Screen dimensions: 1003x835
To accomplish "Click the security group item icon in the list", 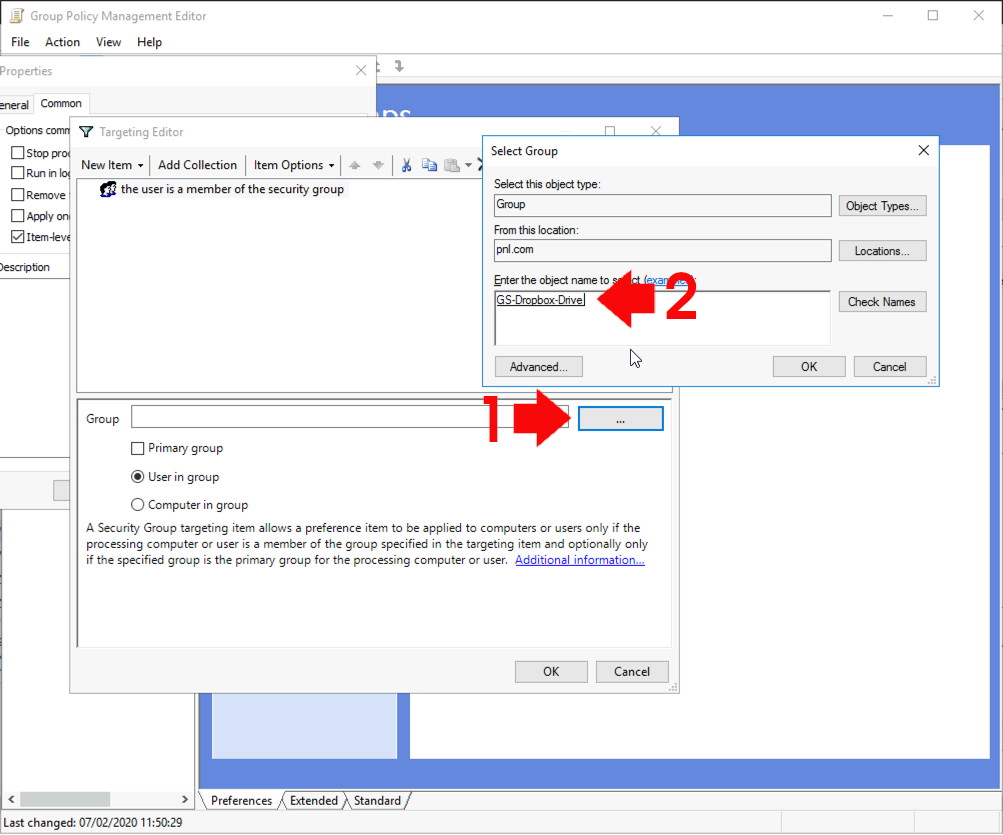I will [107, 189].
